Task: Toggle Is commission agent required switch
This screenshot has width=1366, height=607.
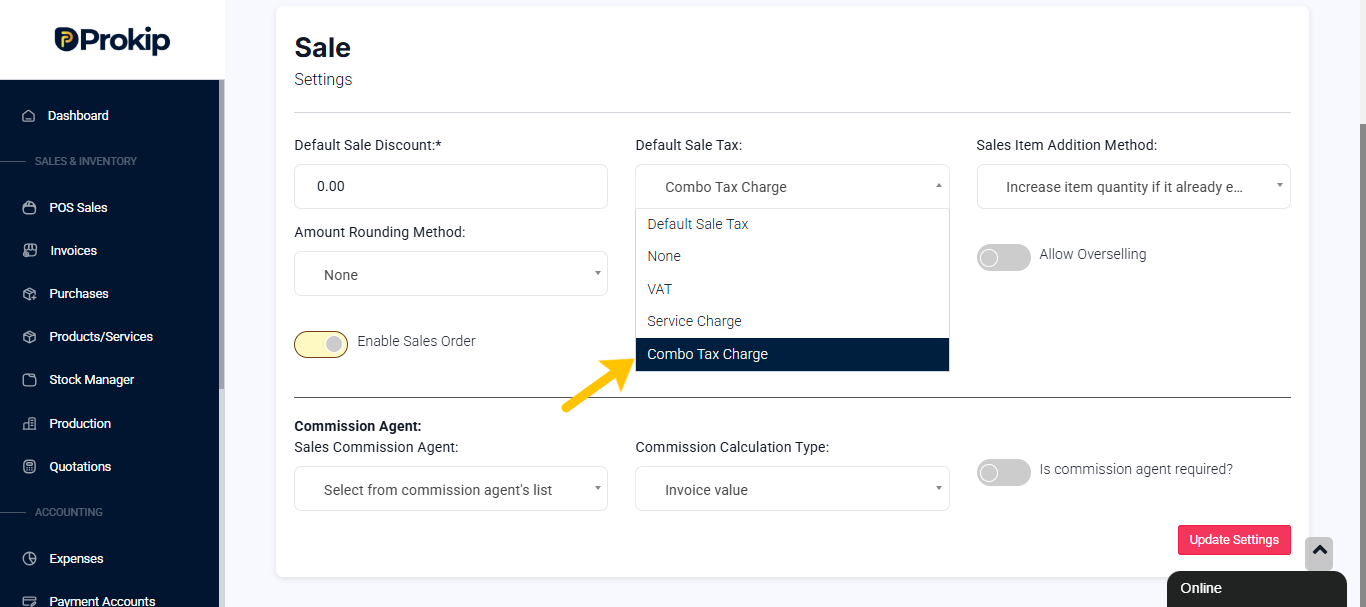Action: (x=1003, y=472)
